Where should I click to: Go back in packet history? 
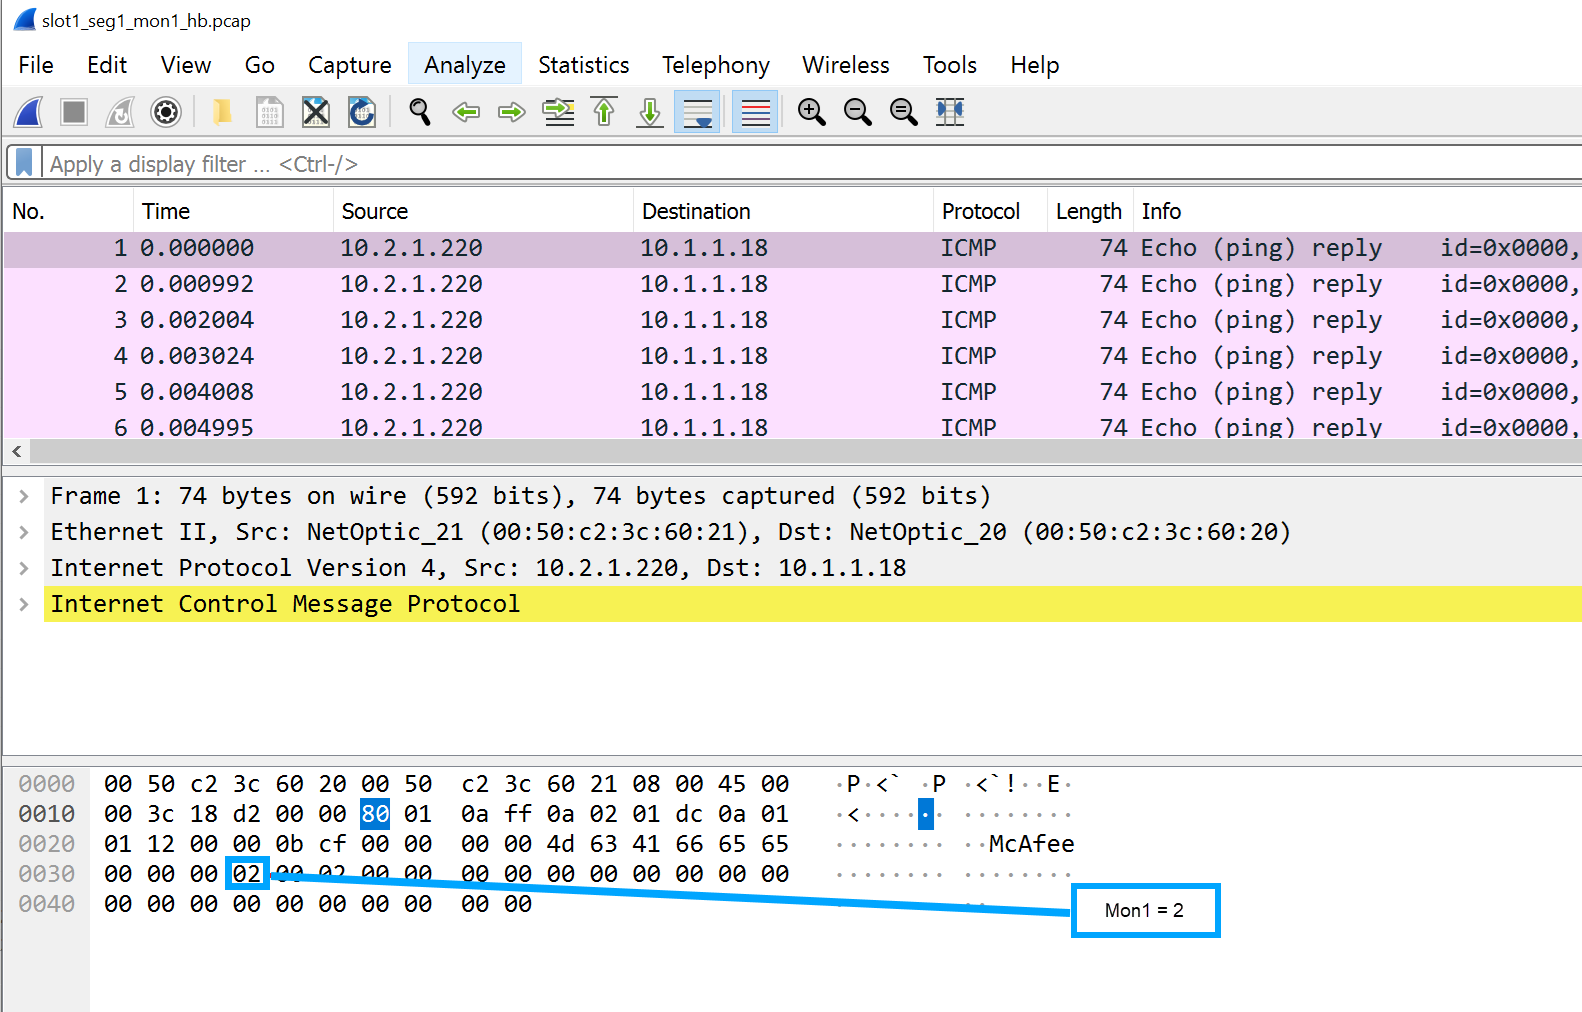(466, 112)
